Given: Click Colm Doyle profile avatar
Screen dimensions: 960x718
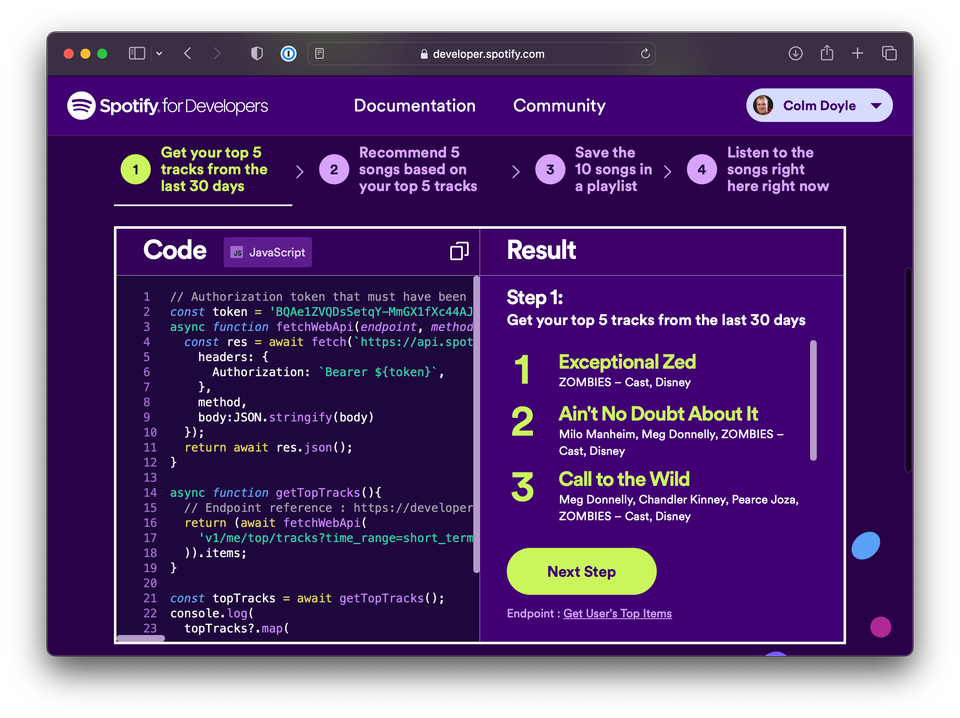Looking at the screenshot, I should pyautogui.click(x=763, y=105).
